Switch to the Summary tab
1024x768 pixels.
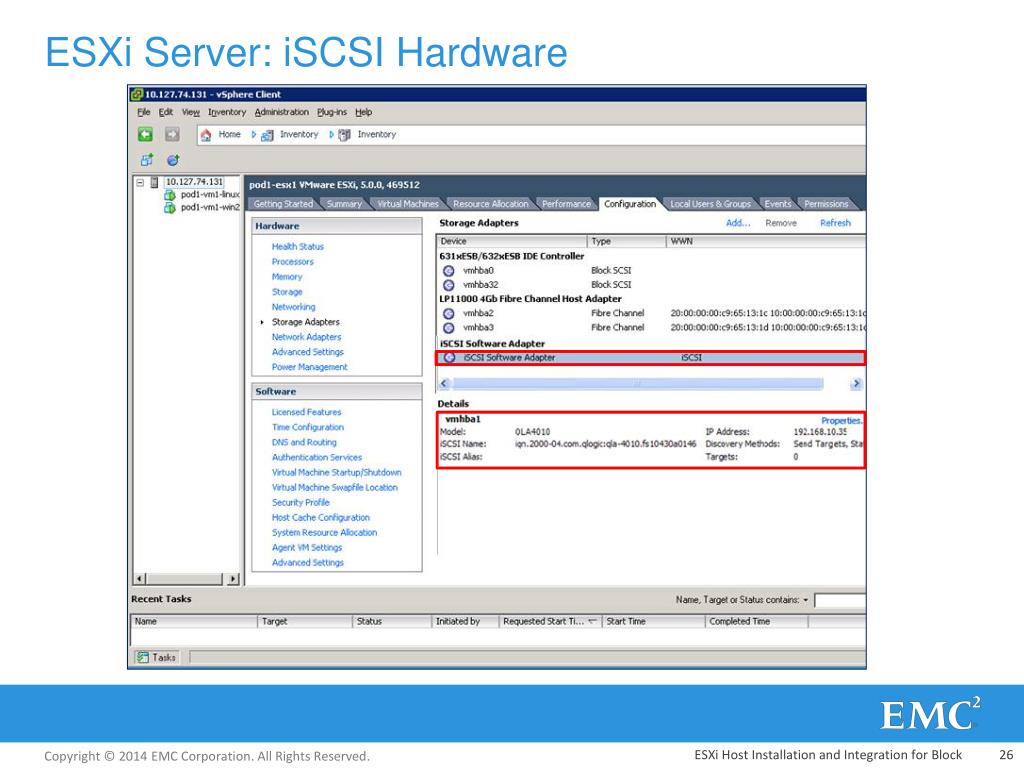(x=344, y=204)
